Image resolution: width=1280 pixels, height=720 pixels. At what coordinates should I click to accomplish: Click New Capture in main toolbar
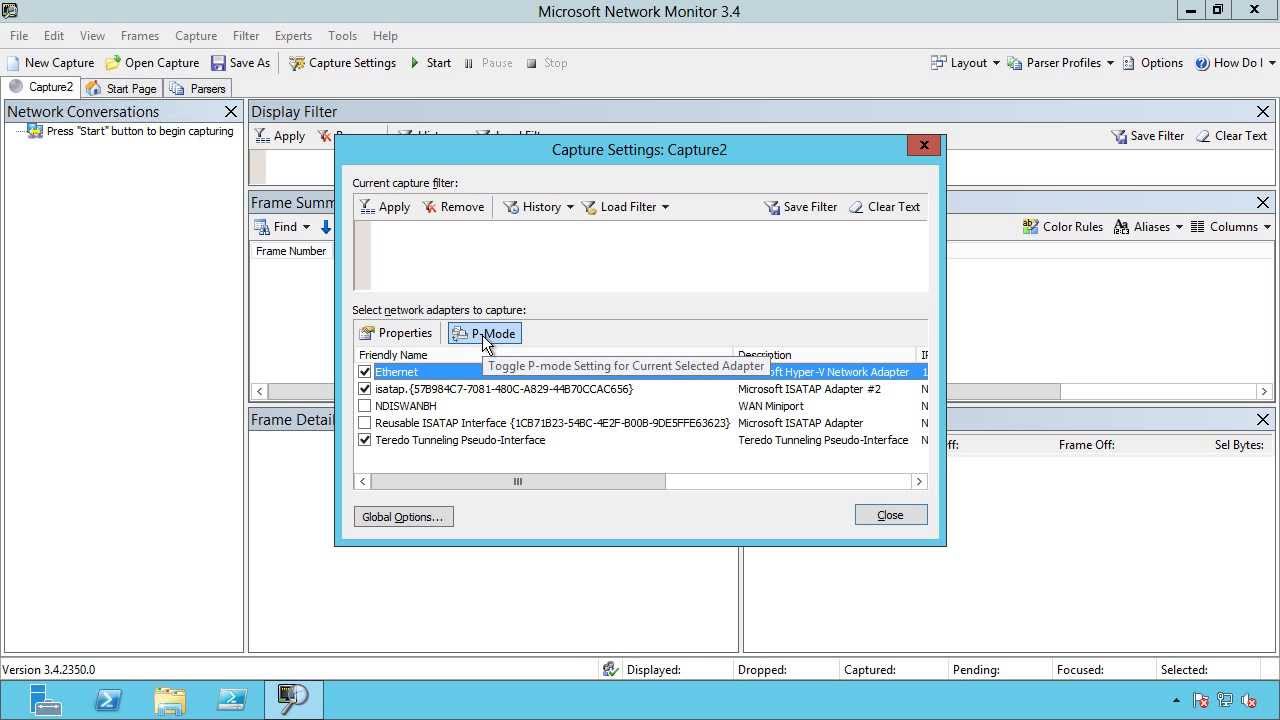click(x=50, y=63)
